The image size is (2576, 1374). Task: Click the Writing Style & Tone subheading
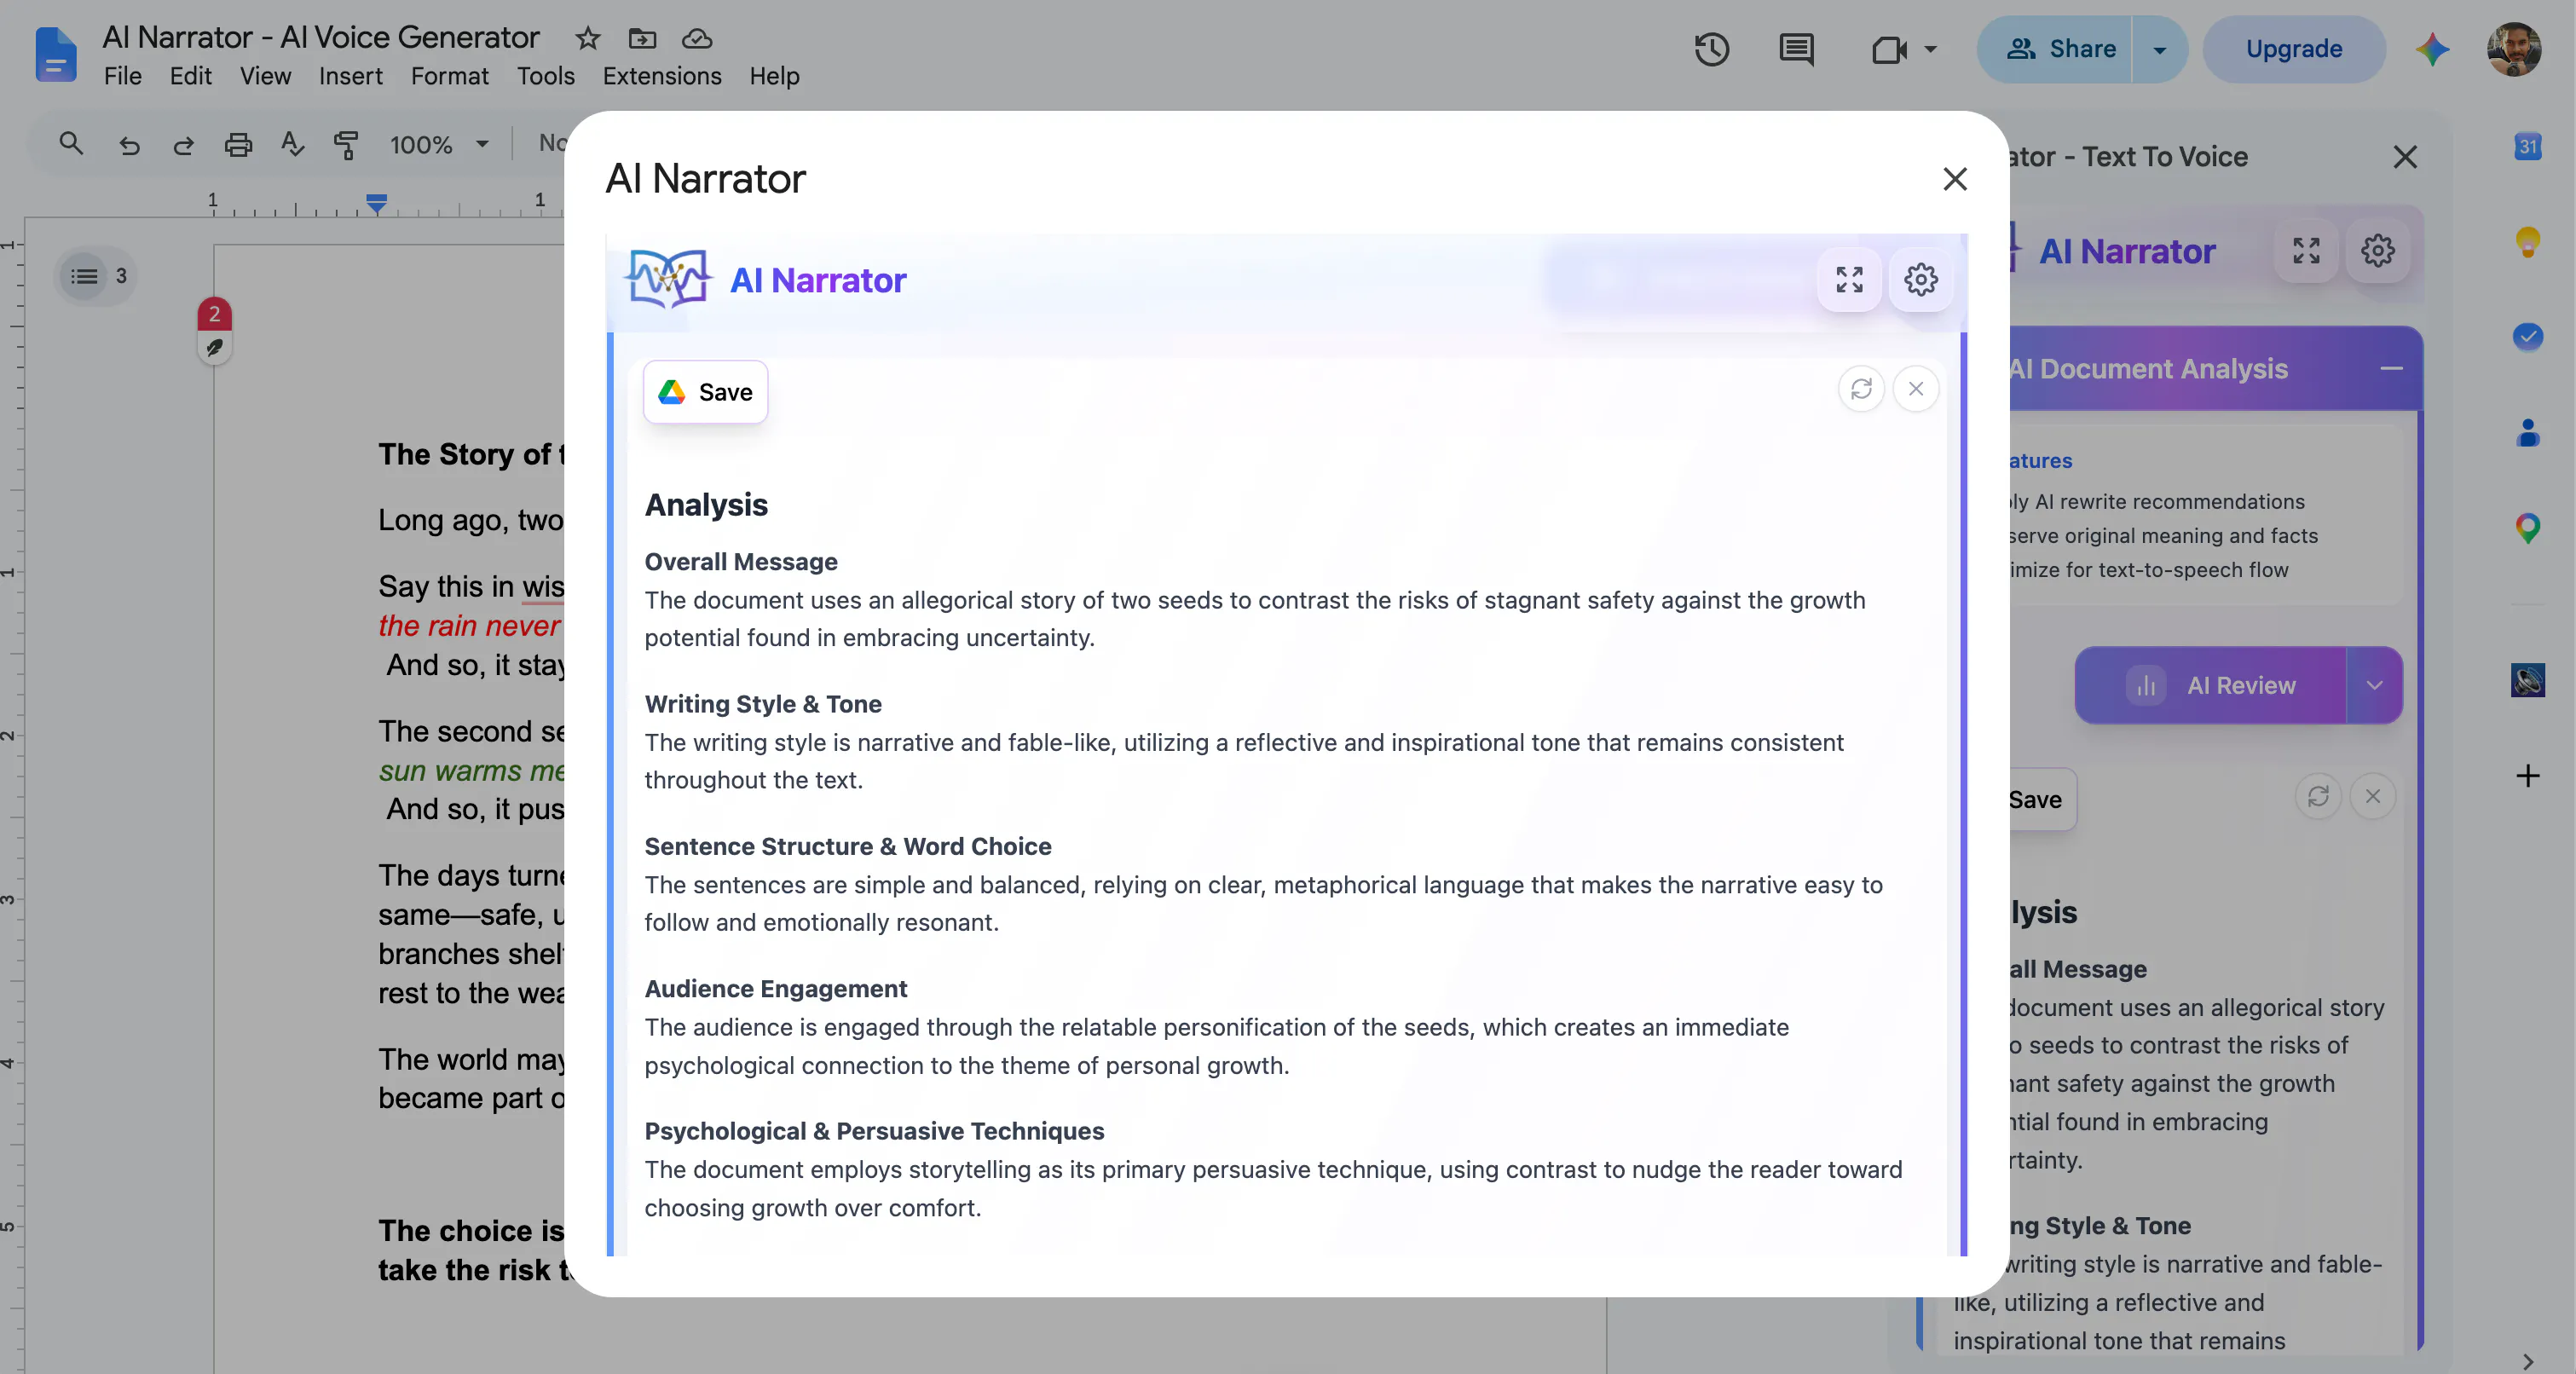(x=763, y=704)
